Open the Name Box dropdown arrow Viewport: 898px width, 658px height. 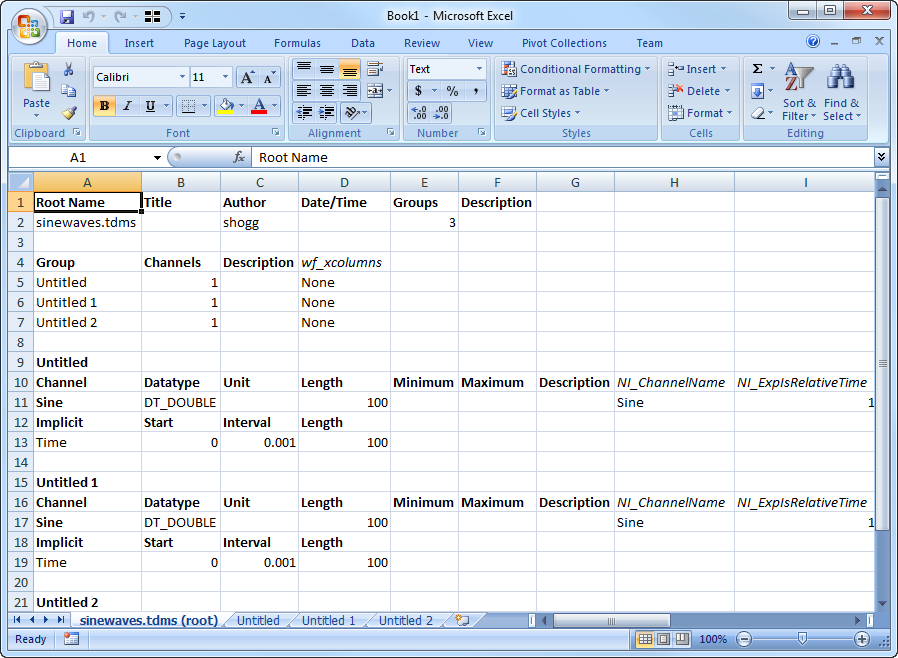[157, 158]
